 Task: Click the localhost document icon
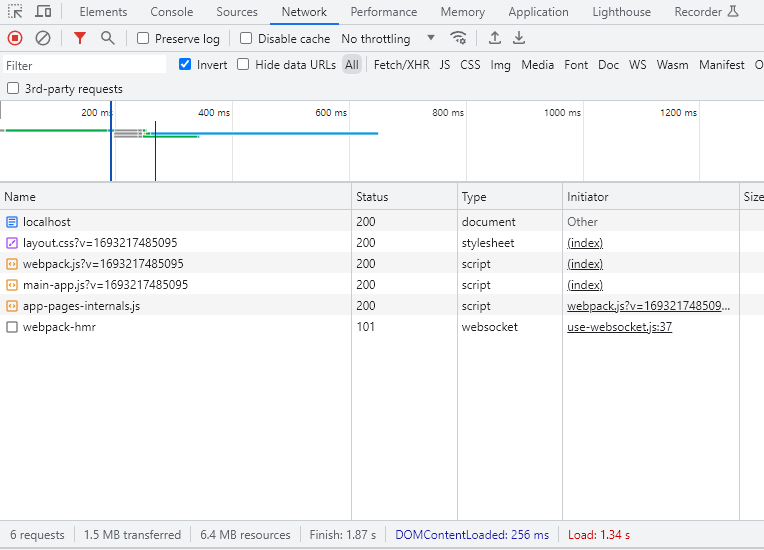coord(12,222)
